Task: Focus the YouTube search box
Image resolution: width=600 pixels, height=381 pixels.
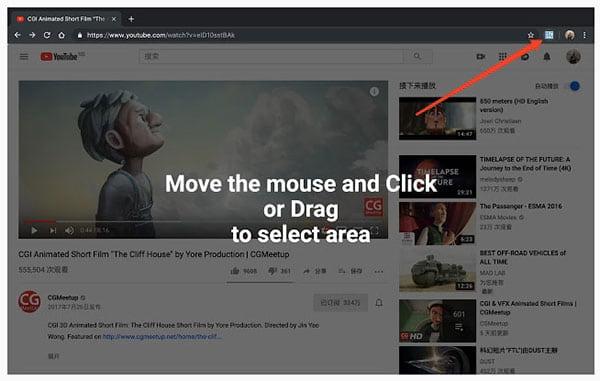Action: [x=271, y=57]
